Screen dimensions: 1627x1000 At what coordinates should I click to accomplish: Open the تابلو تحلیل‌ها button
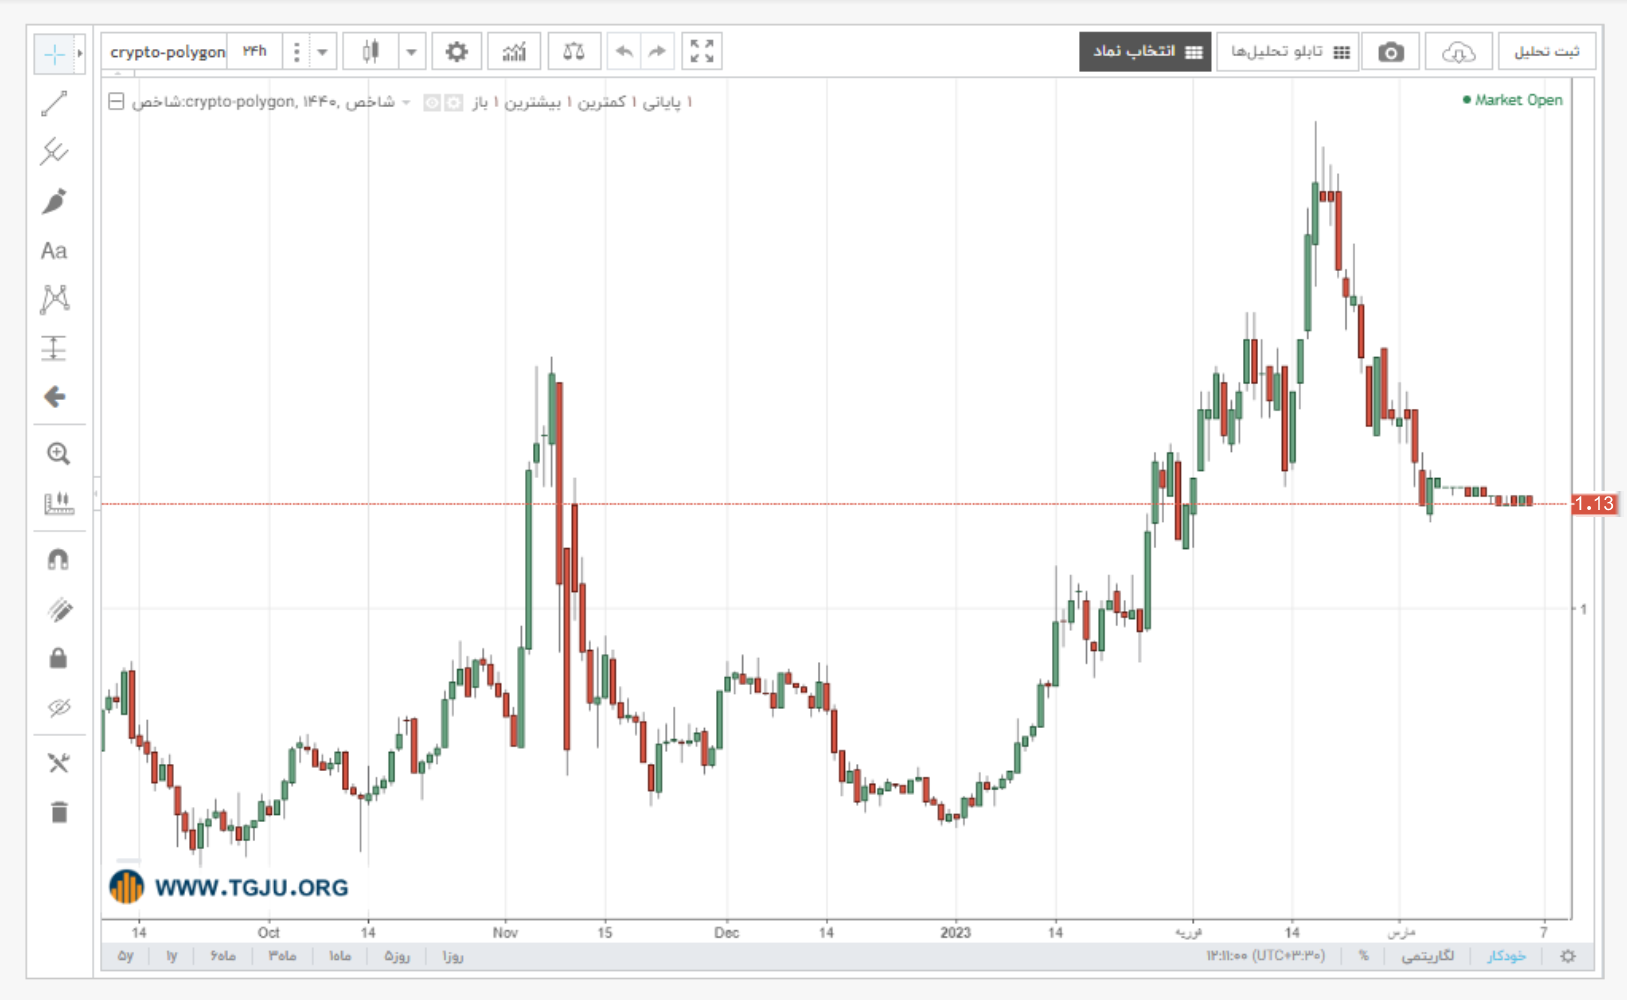1288,52
